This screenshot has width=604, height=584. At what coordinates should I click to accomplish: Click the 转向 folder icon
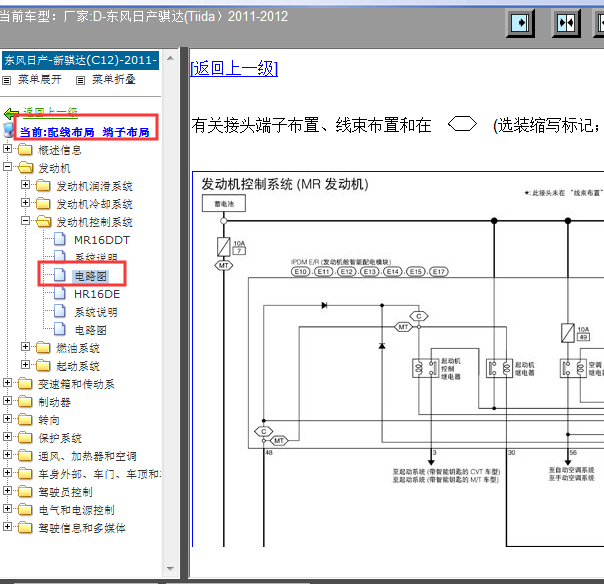point(25,420)
